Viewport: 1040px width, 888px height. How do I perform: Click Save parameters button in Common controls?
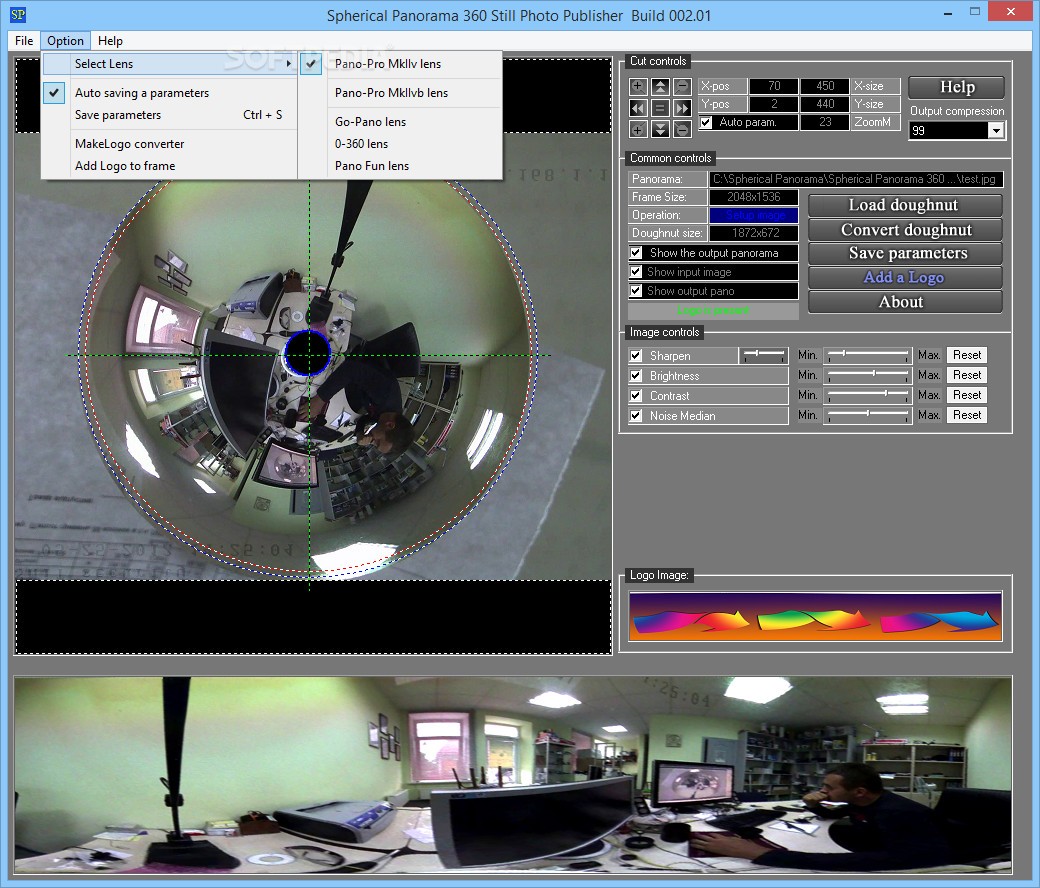point(905,253)
